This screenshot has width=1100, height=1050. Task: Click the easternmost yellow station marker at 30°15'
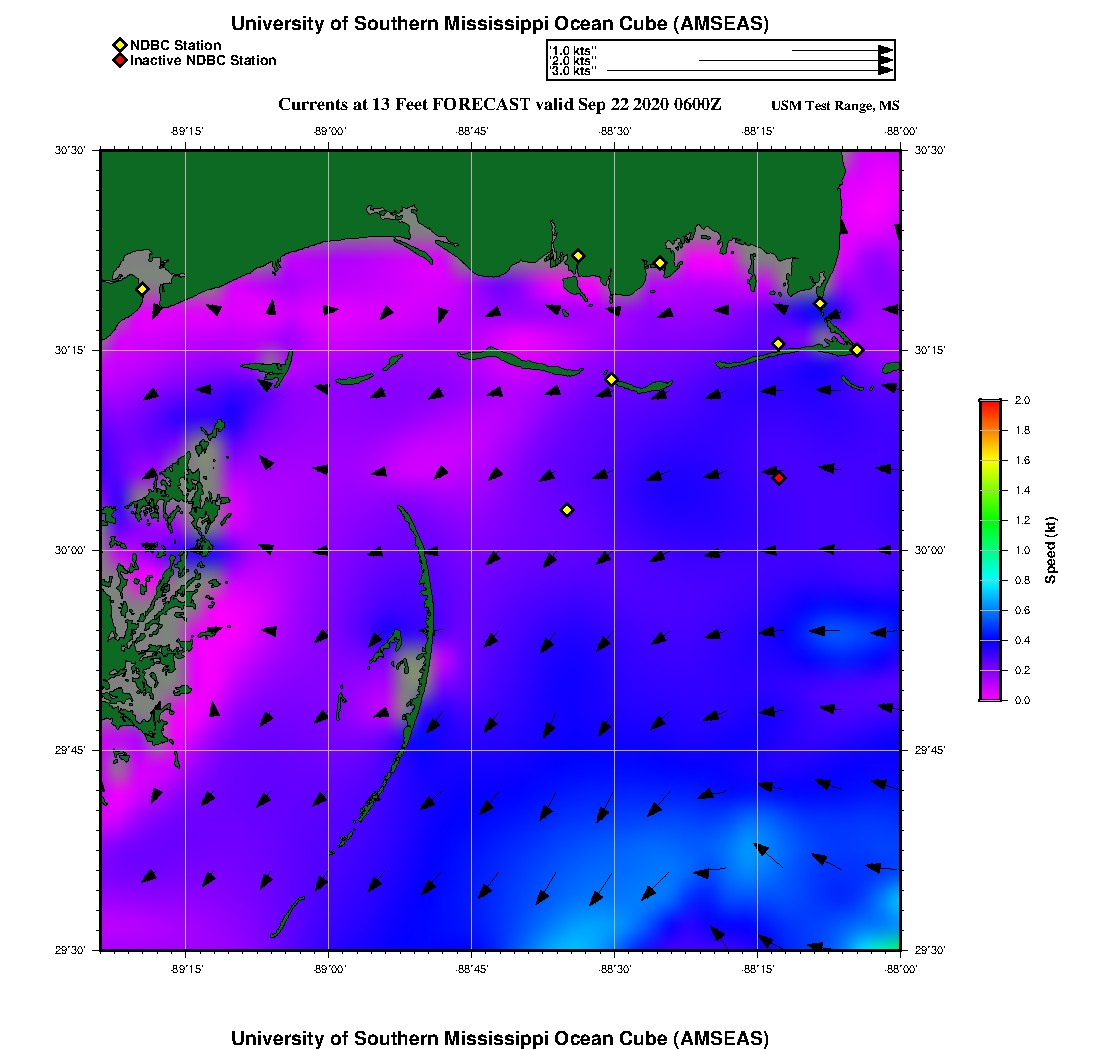(x=857, y=349)
